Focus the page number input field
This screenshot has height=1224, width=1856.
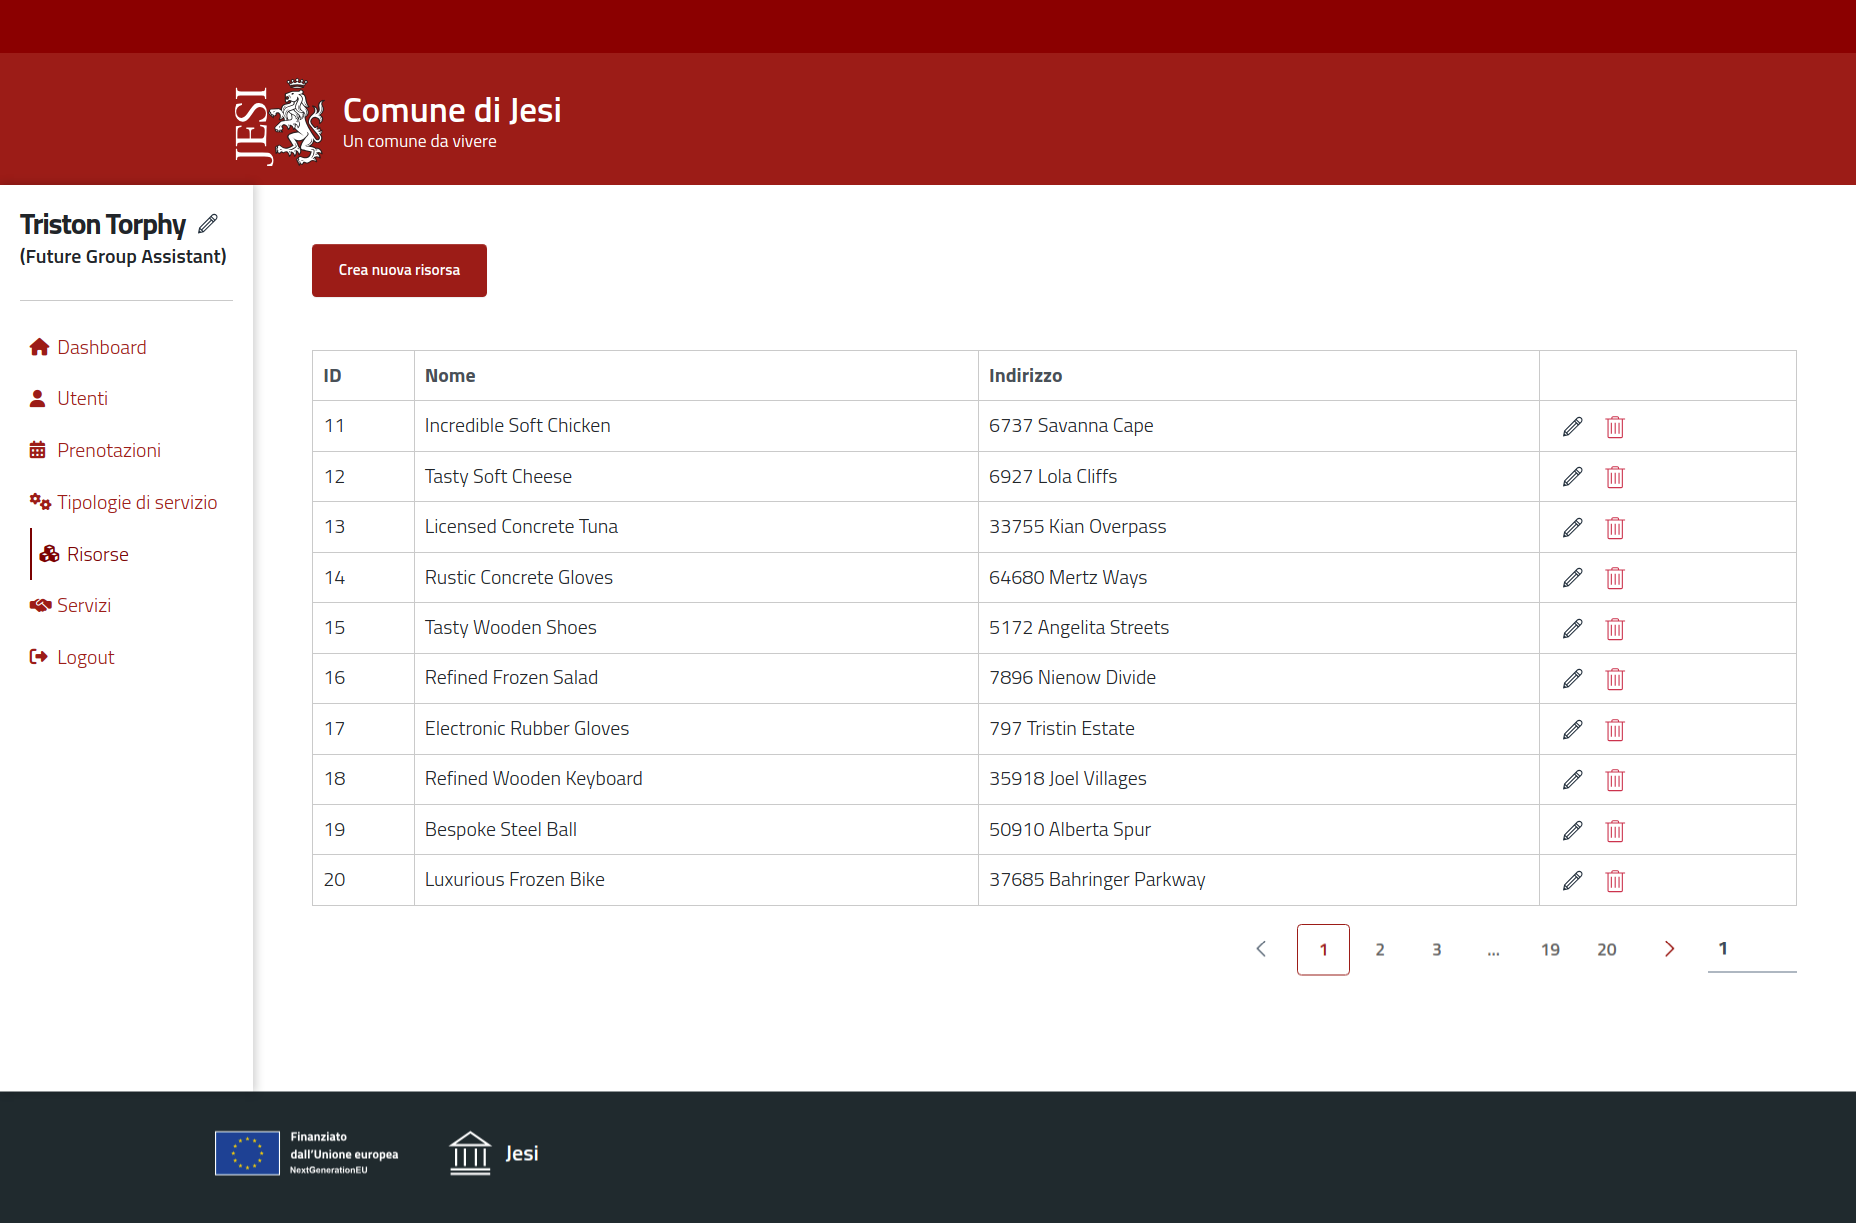coord(1751,949)
